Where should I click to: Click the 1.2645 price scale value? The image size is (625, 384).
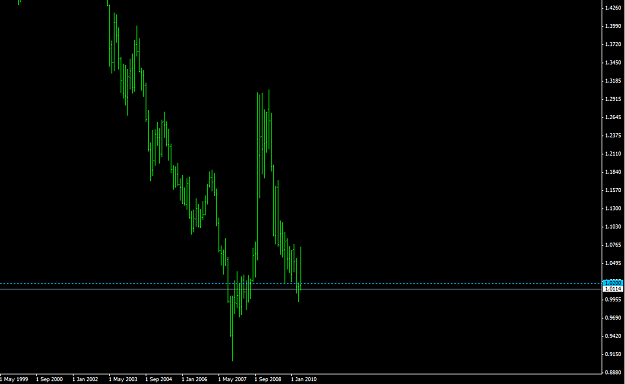(613, 117)
